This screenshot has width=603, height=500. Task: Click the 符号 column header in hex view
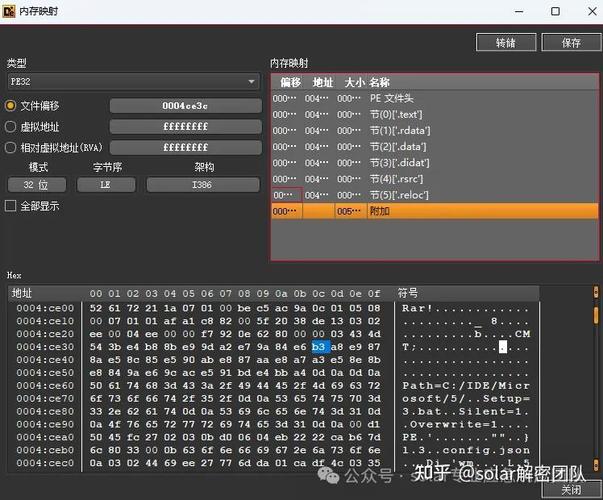point(408,293)
